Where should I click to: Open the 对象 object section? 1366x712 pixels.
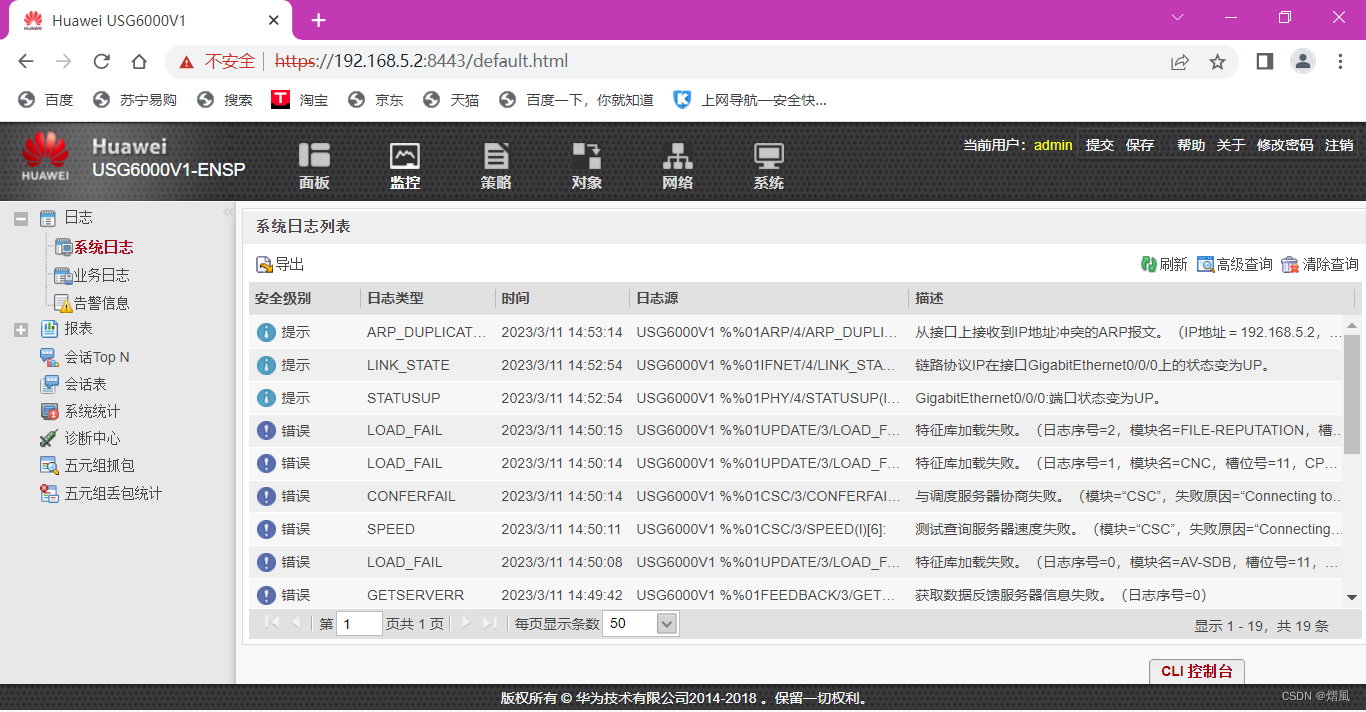tap(587, 164)
